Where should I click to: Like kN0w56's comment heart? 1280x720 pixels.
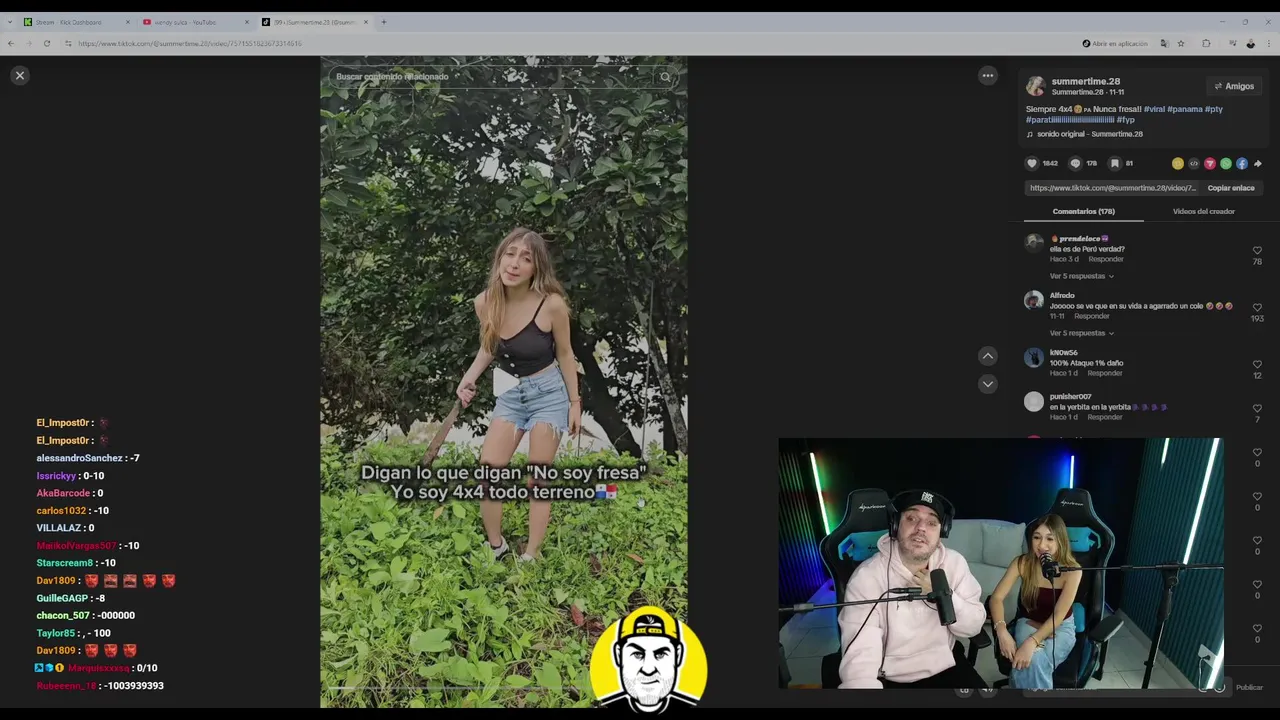pyautogui.click(x=1257, y=364)
